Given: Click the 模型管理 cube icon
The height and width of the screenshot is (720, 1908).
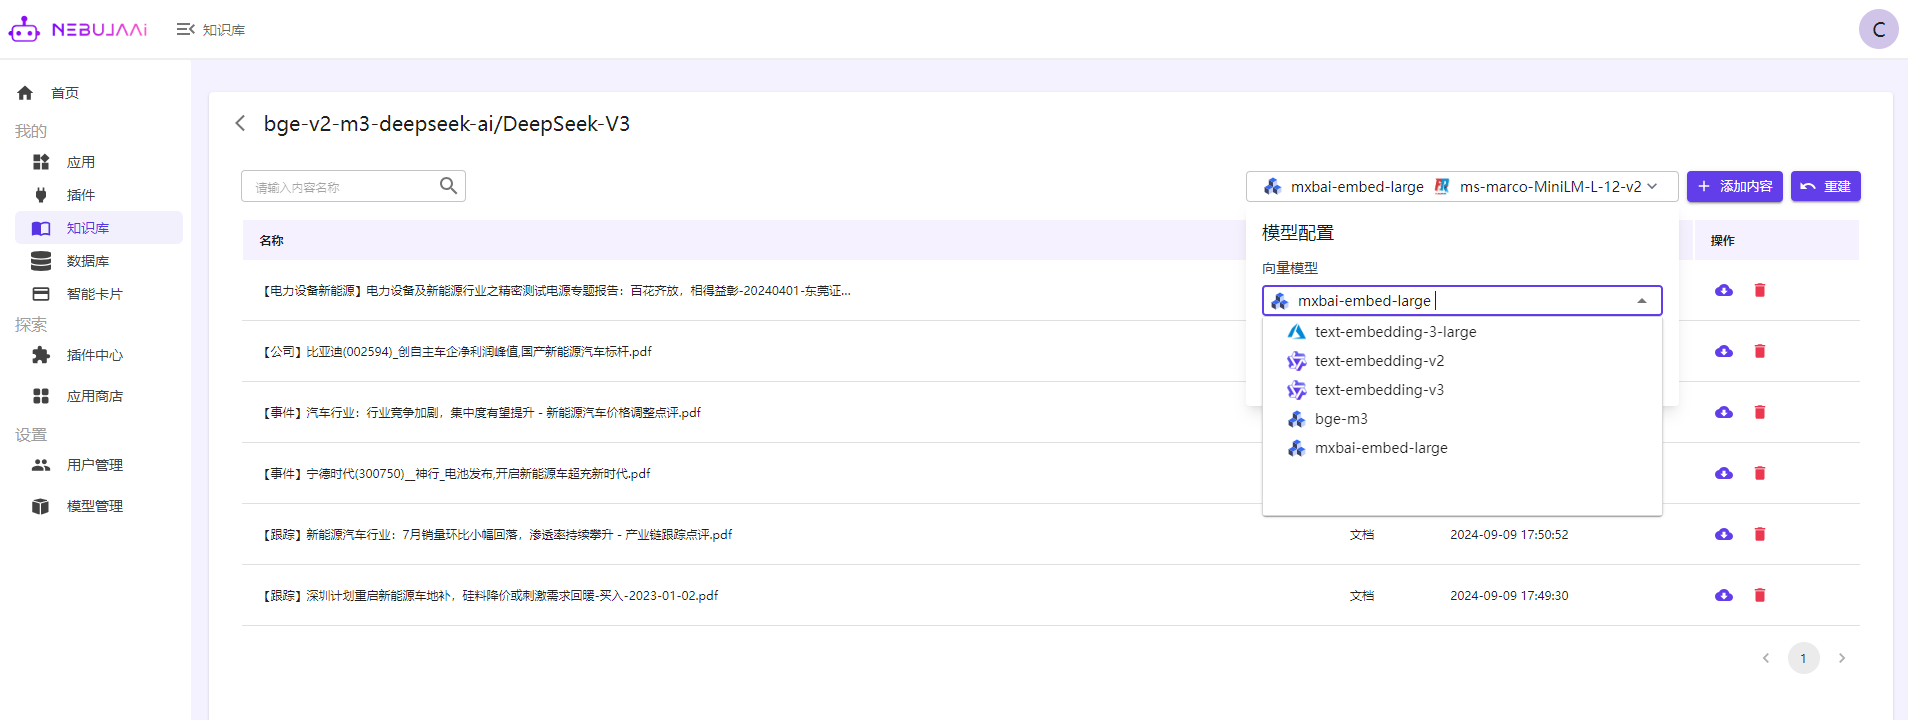Looking at the screenshot, I should pyautogui.click(x=41, y=506).
